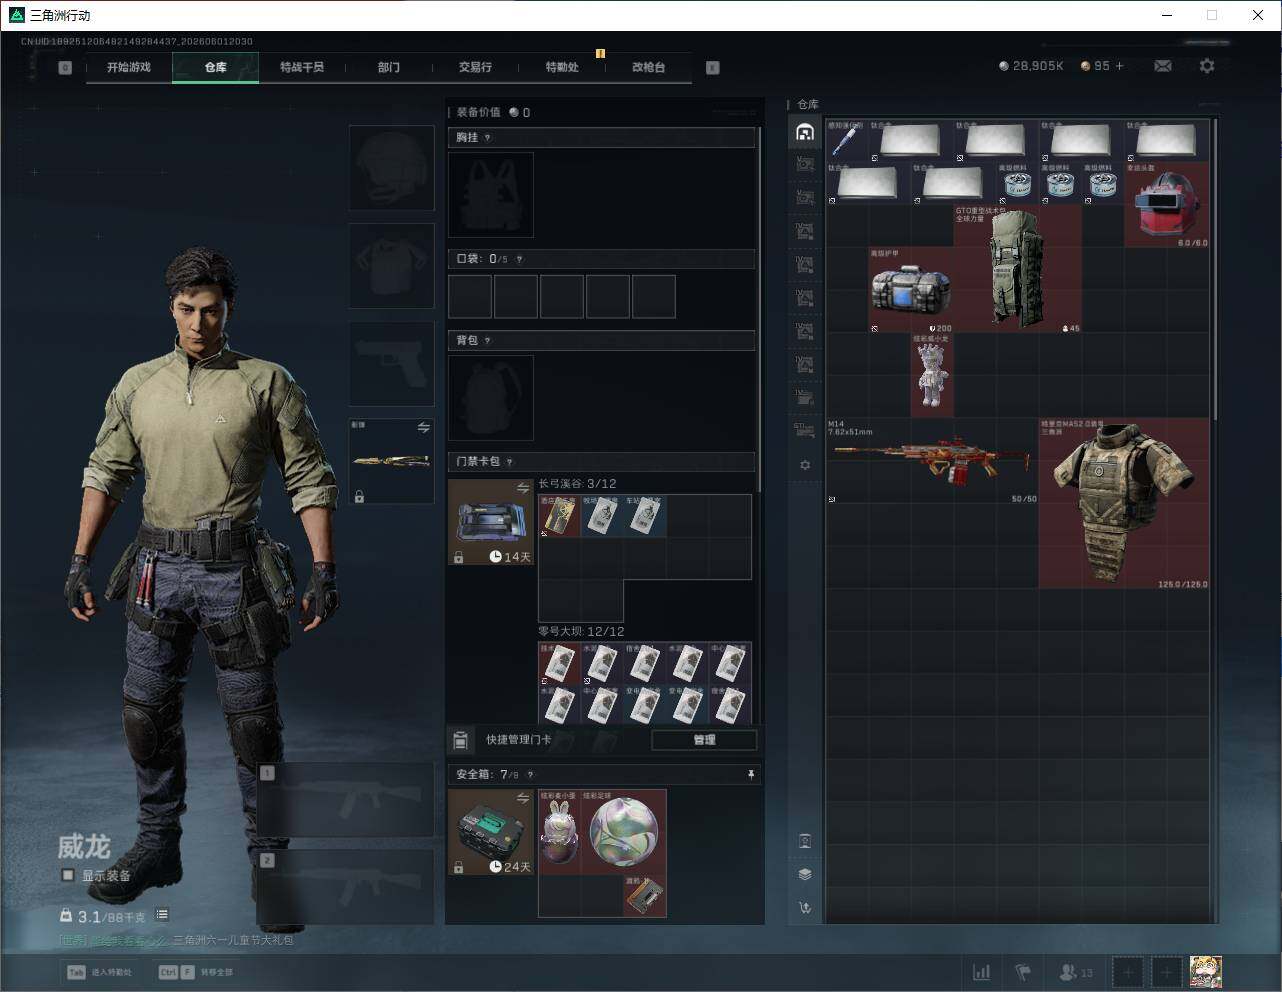
Task: Click the warehouse vertical scrollbar
Action: click(x=1215, y=270)
